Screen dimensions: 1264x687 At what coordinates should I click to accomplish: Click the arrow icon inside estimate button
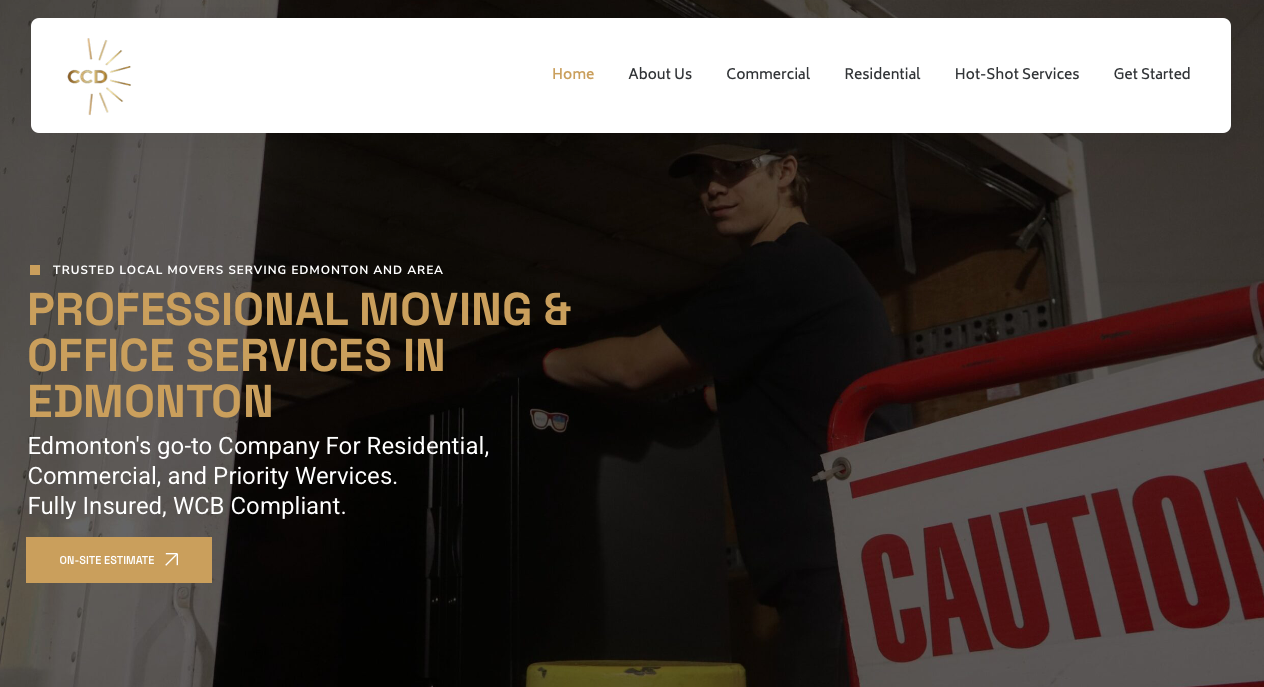[x=172, y=560]
